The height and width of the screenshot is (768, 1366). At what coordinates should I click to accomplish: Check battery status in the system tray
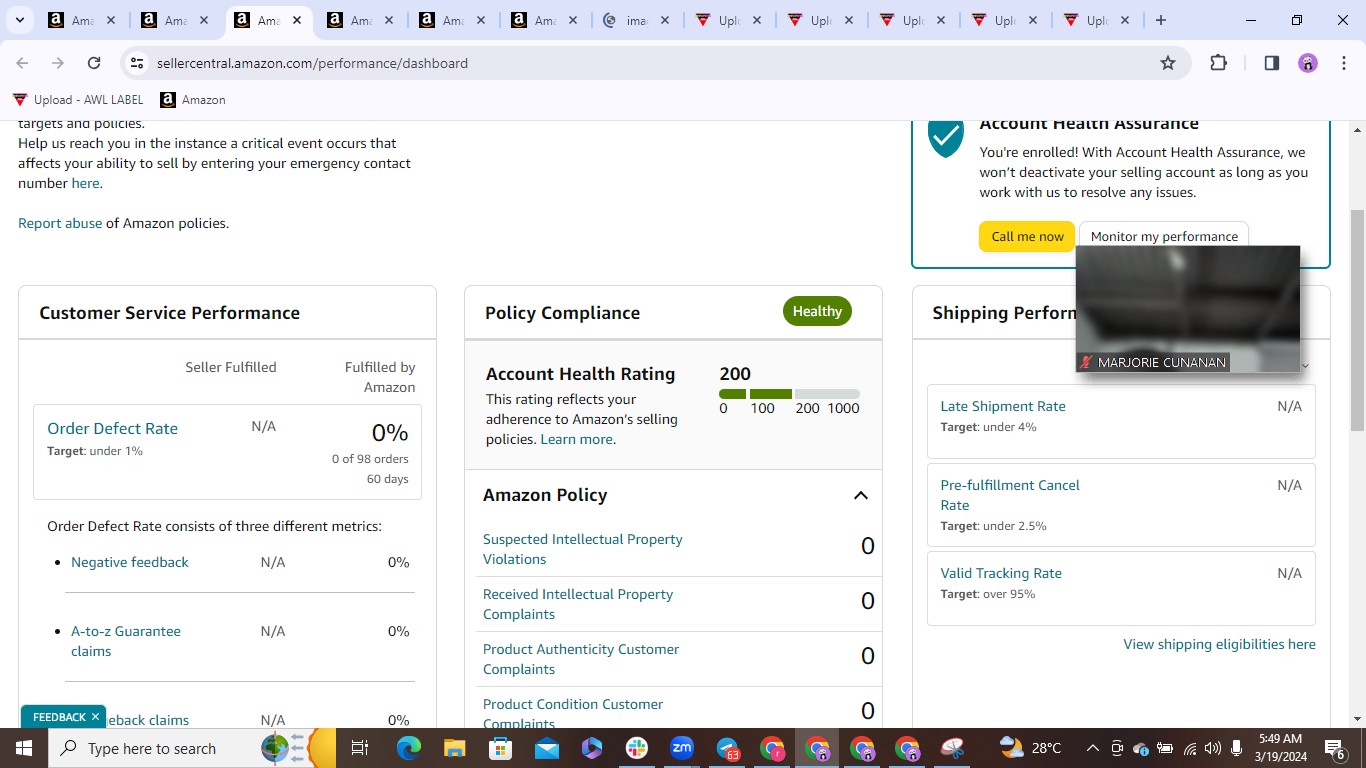click(x=1165, y=748)
